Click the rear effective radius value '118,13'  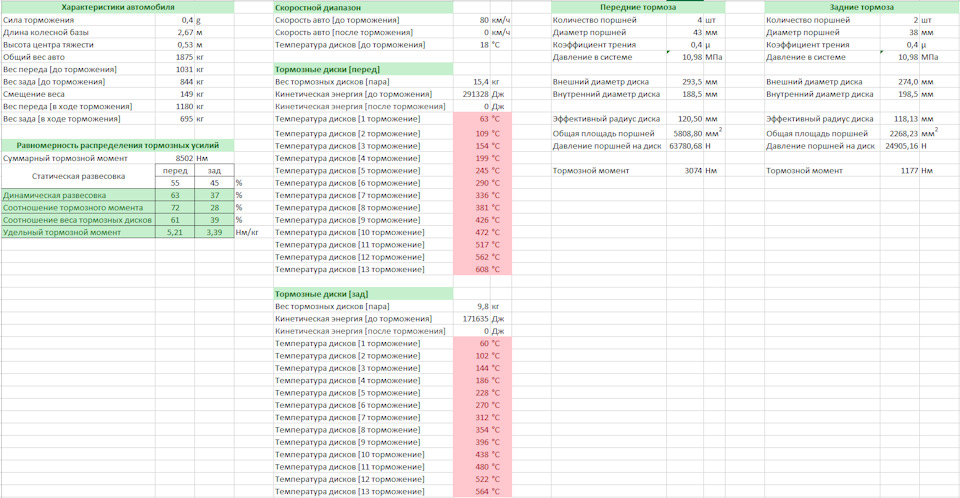pyautogui.click(x=900, y=119)
